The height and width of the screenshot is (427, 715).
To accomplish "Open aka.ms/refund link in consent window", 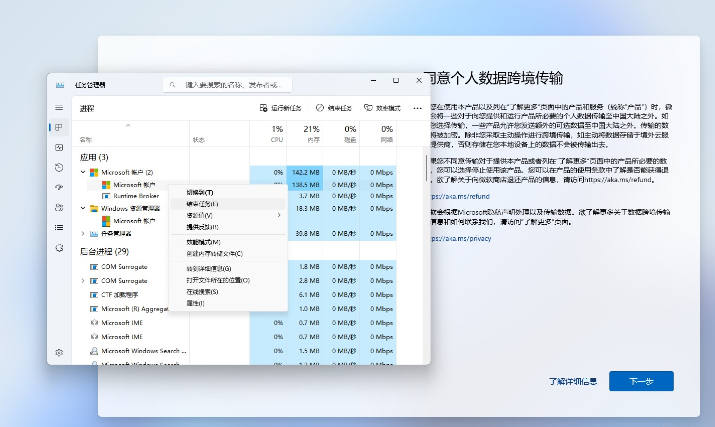I will [x=460, y=197].
